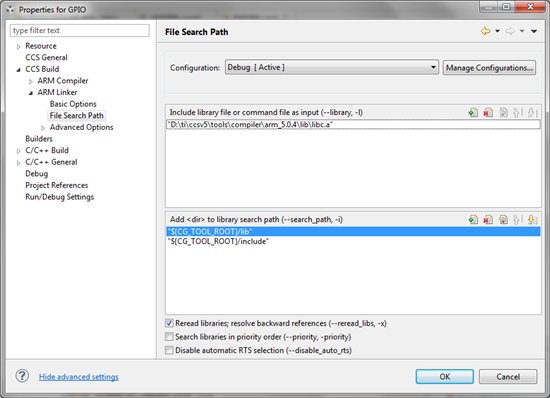Click the C/C++ Build tree label
The height and width of the screenshot is (398, 550).
tap(47, 150)
